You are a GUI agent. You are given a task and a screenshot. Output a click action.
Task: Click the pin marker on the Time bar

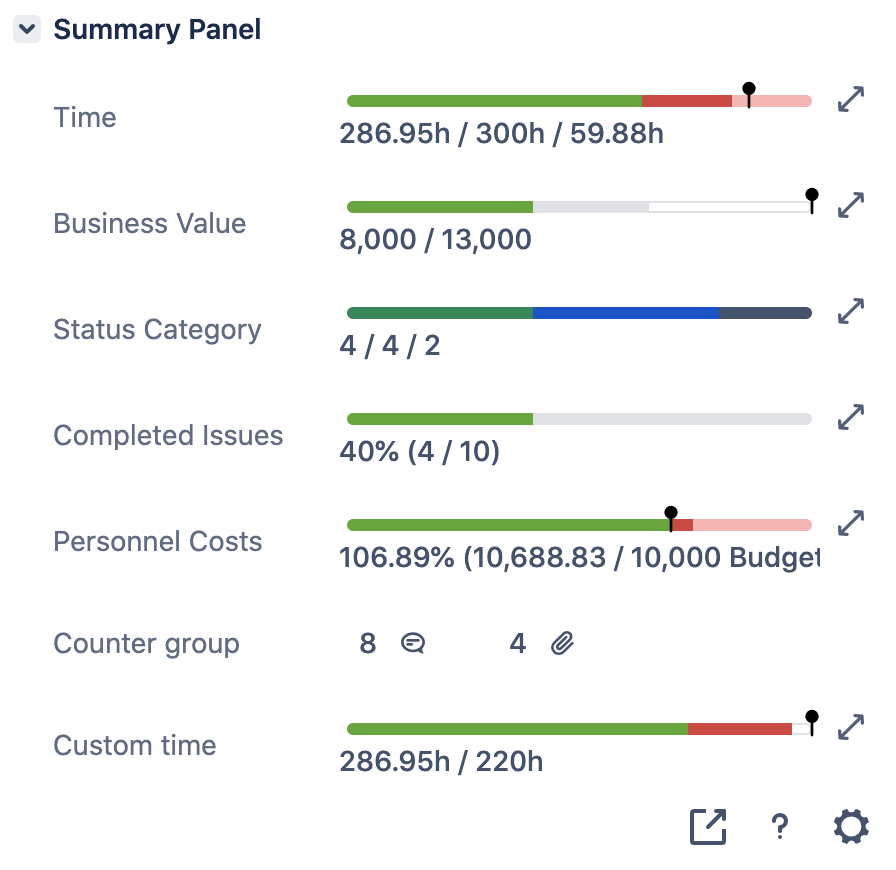pyautogui.click(x=749, y=90)
